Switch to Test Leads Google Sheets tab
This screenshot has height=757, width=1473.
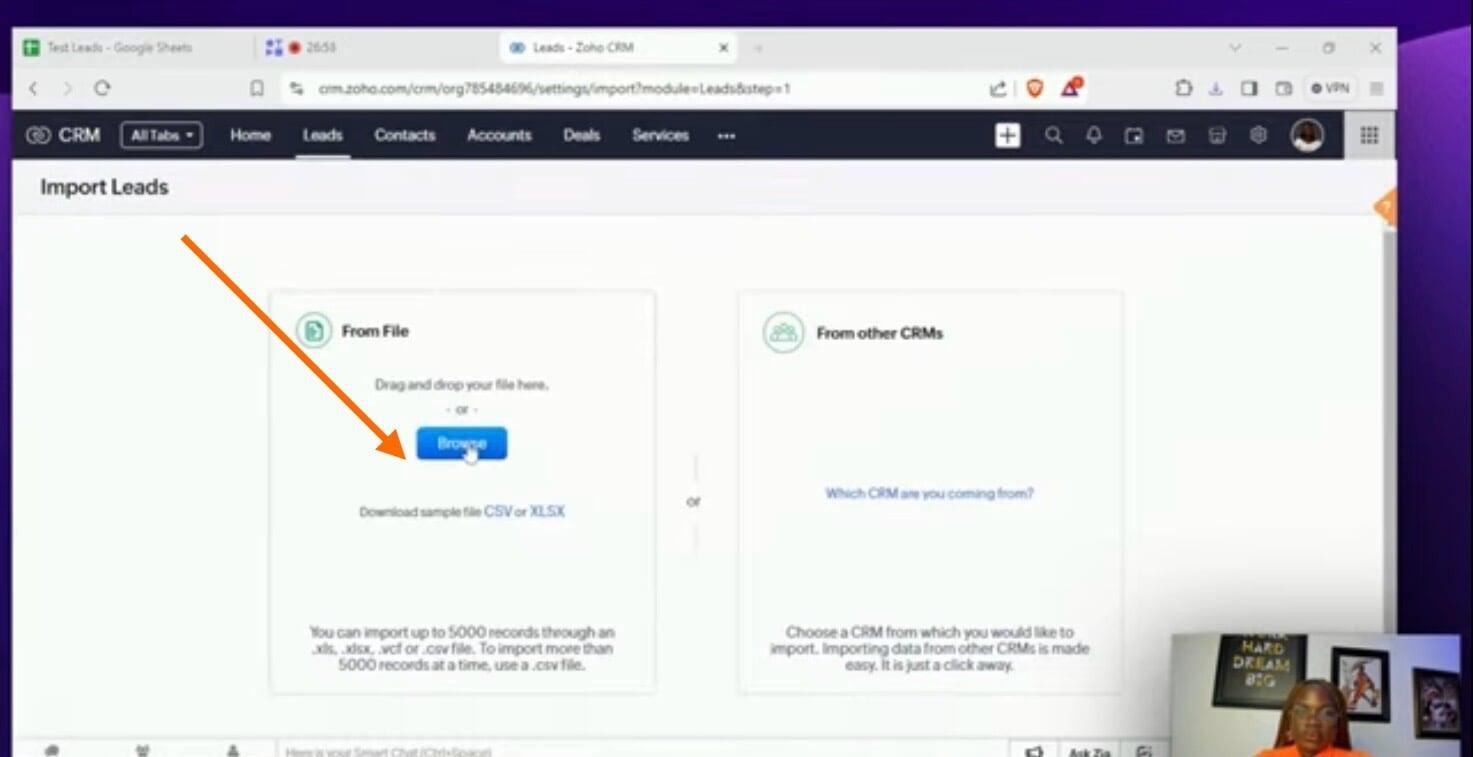120,48
